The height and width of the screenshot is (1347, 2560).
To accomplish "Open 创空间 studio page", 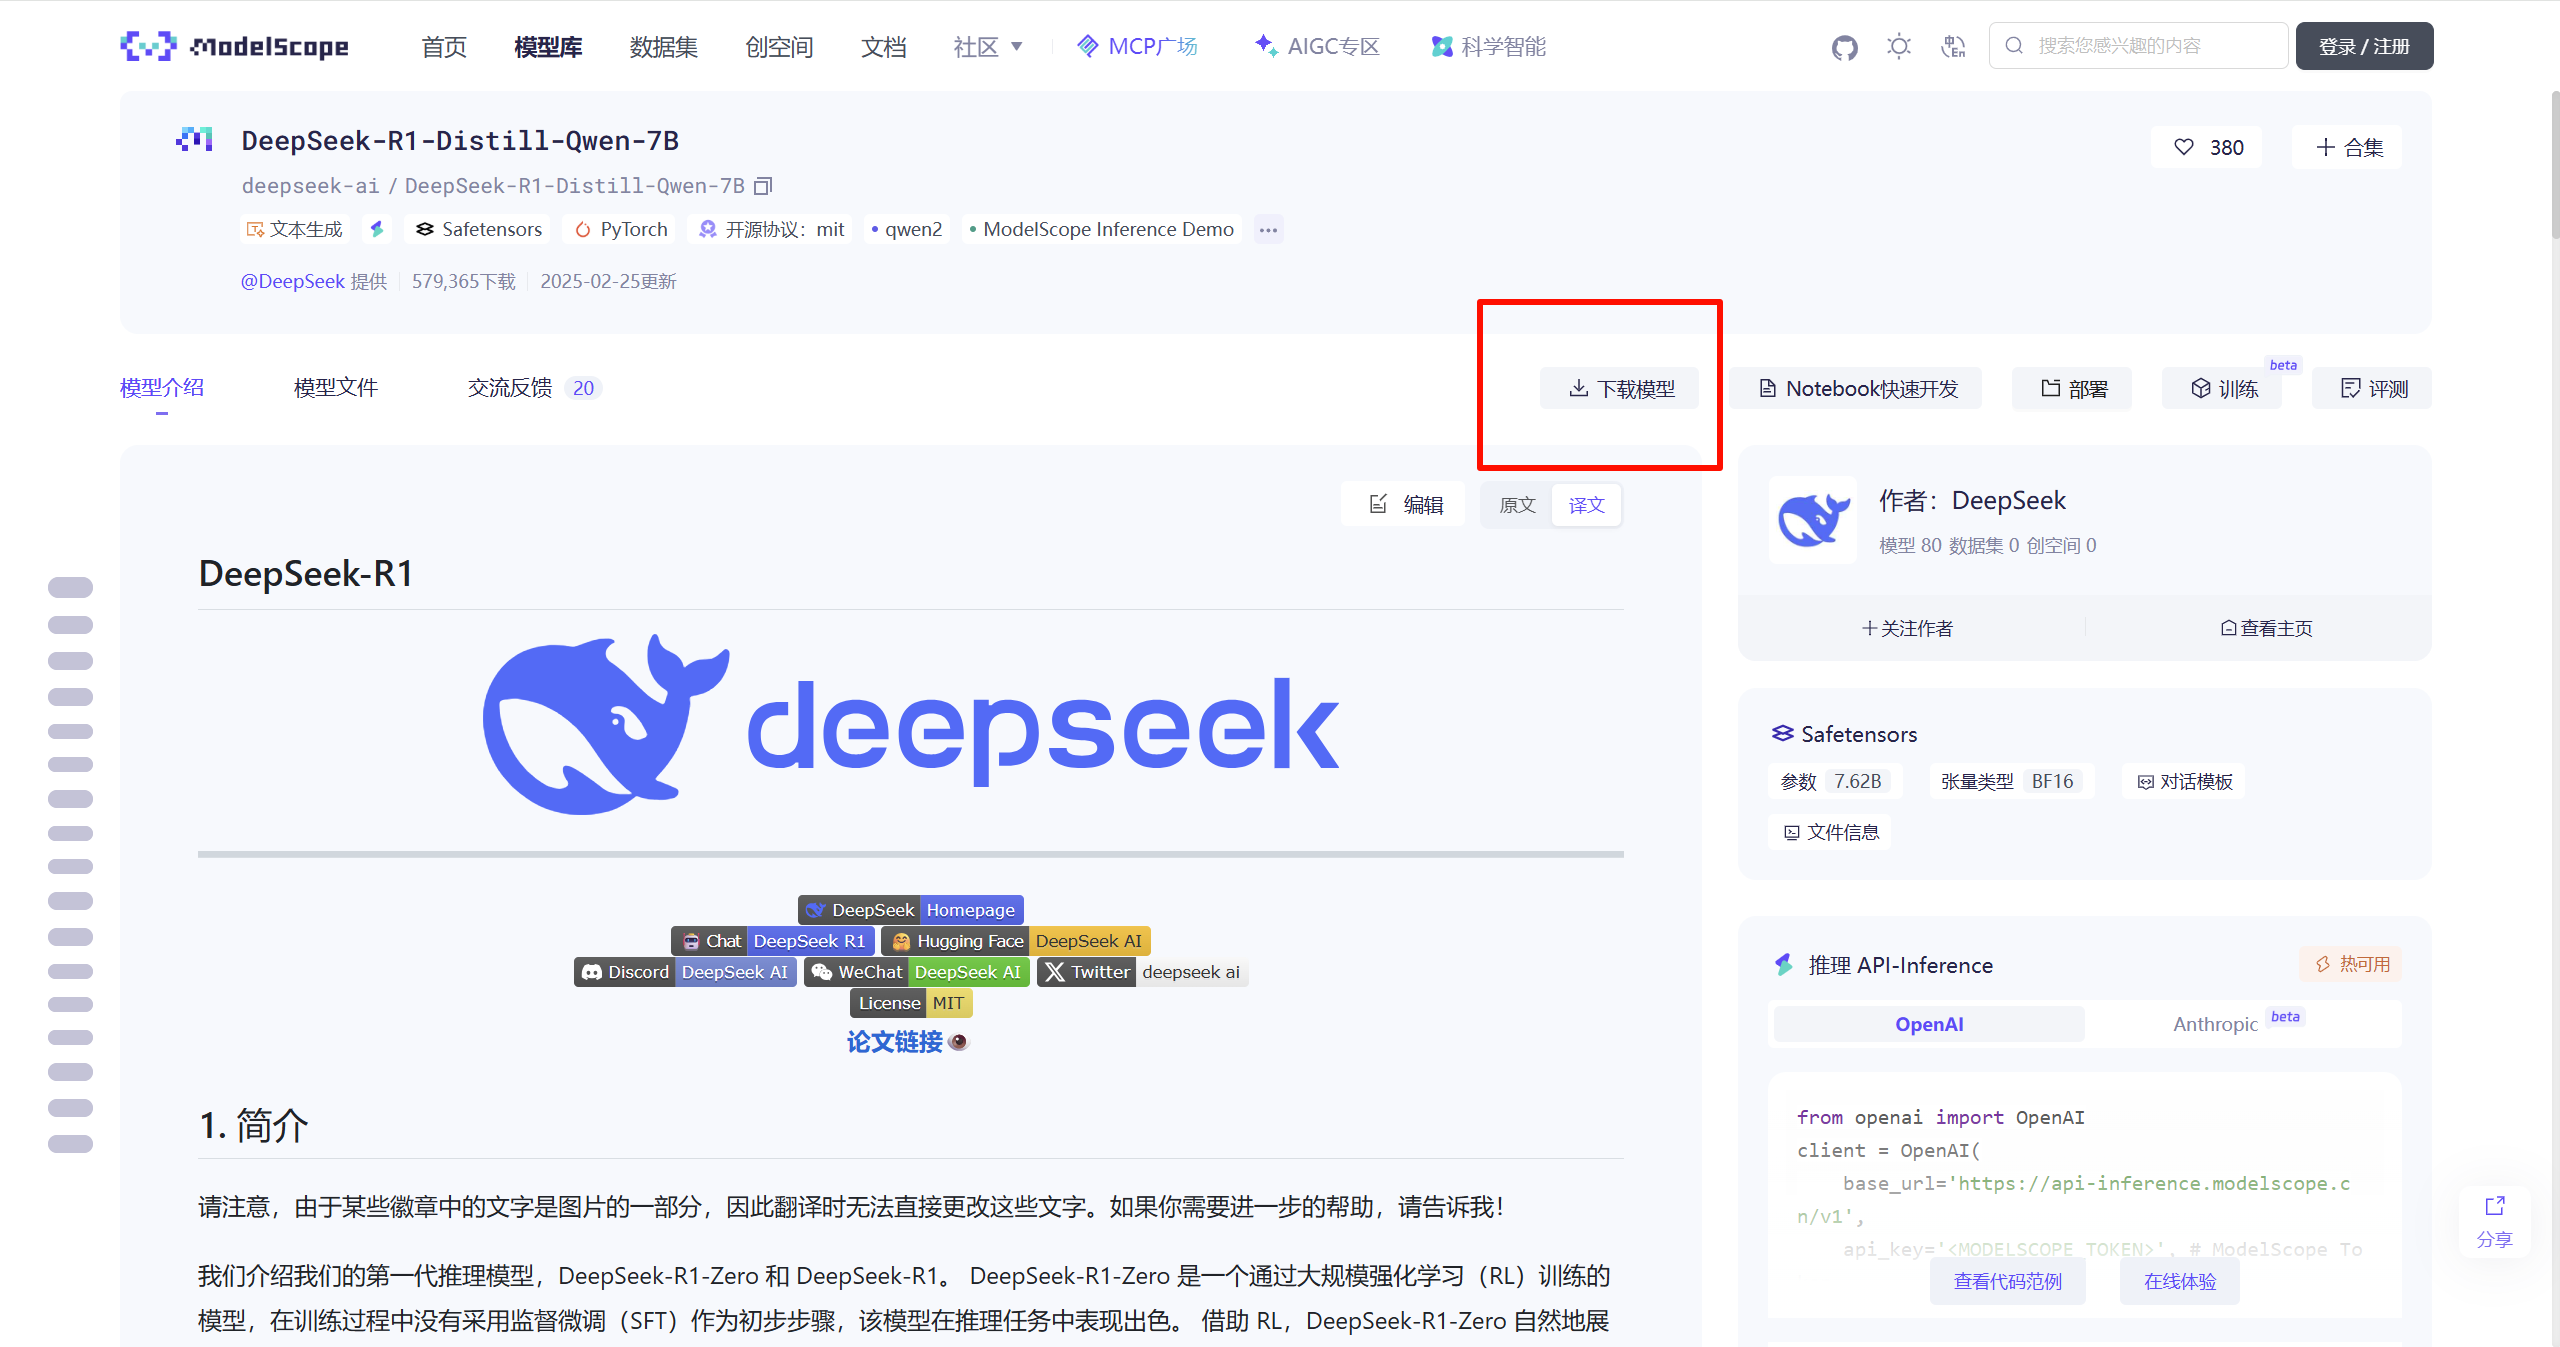I will tap(779, 46).
